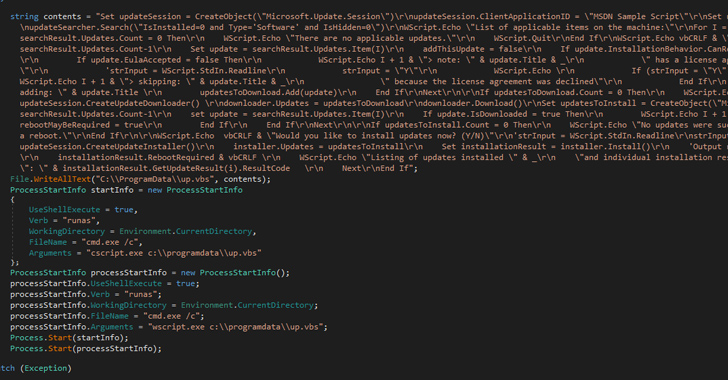
Task: Click the Arguments property in the initializer
Action: [x=50, y=253]
